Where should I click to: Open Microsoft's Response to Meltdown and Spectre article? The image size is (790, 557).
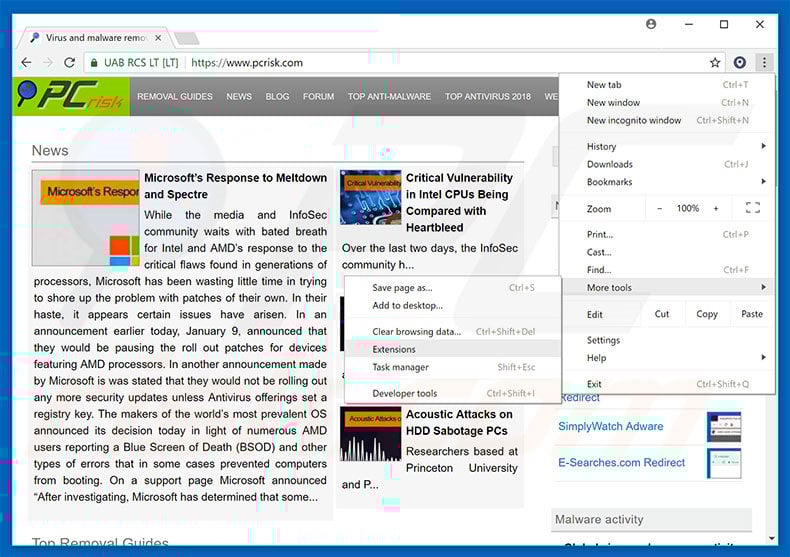235,186
